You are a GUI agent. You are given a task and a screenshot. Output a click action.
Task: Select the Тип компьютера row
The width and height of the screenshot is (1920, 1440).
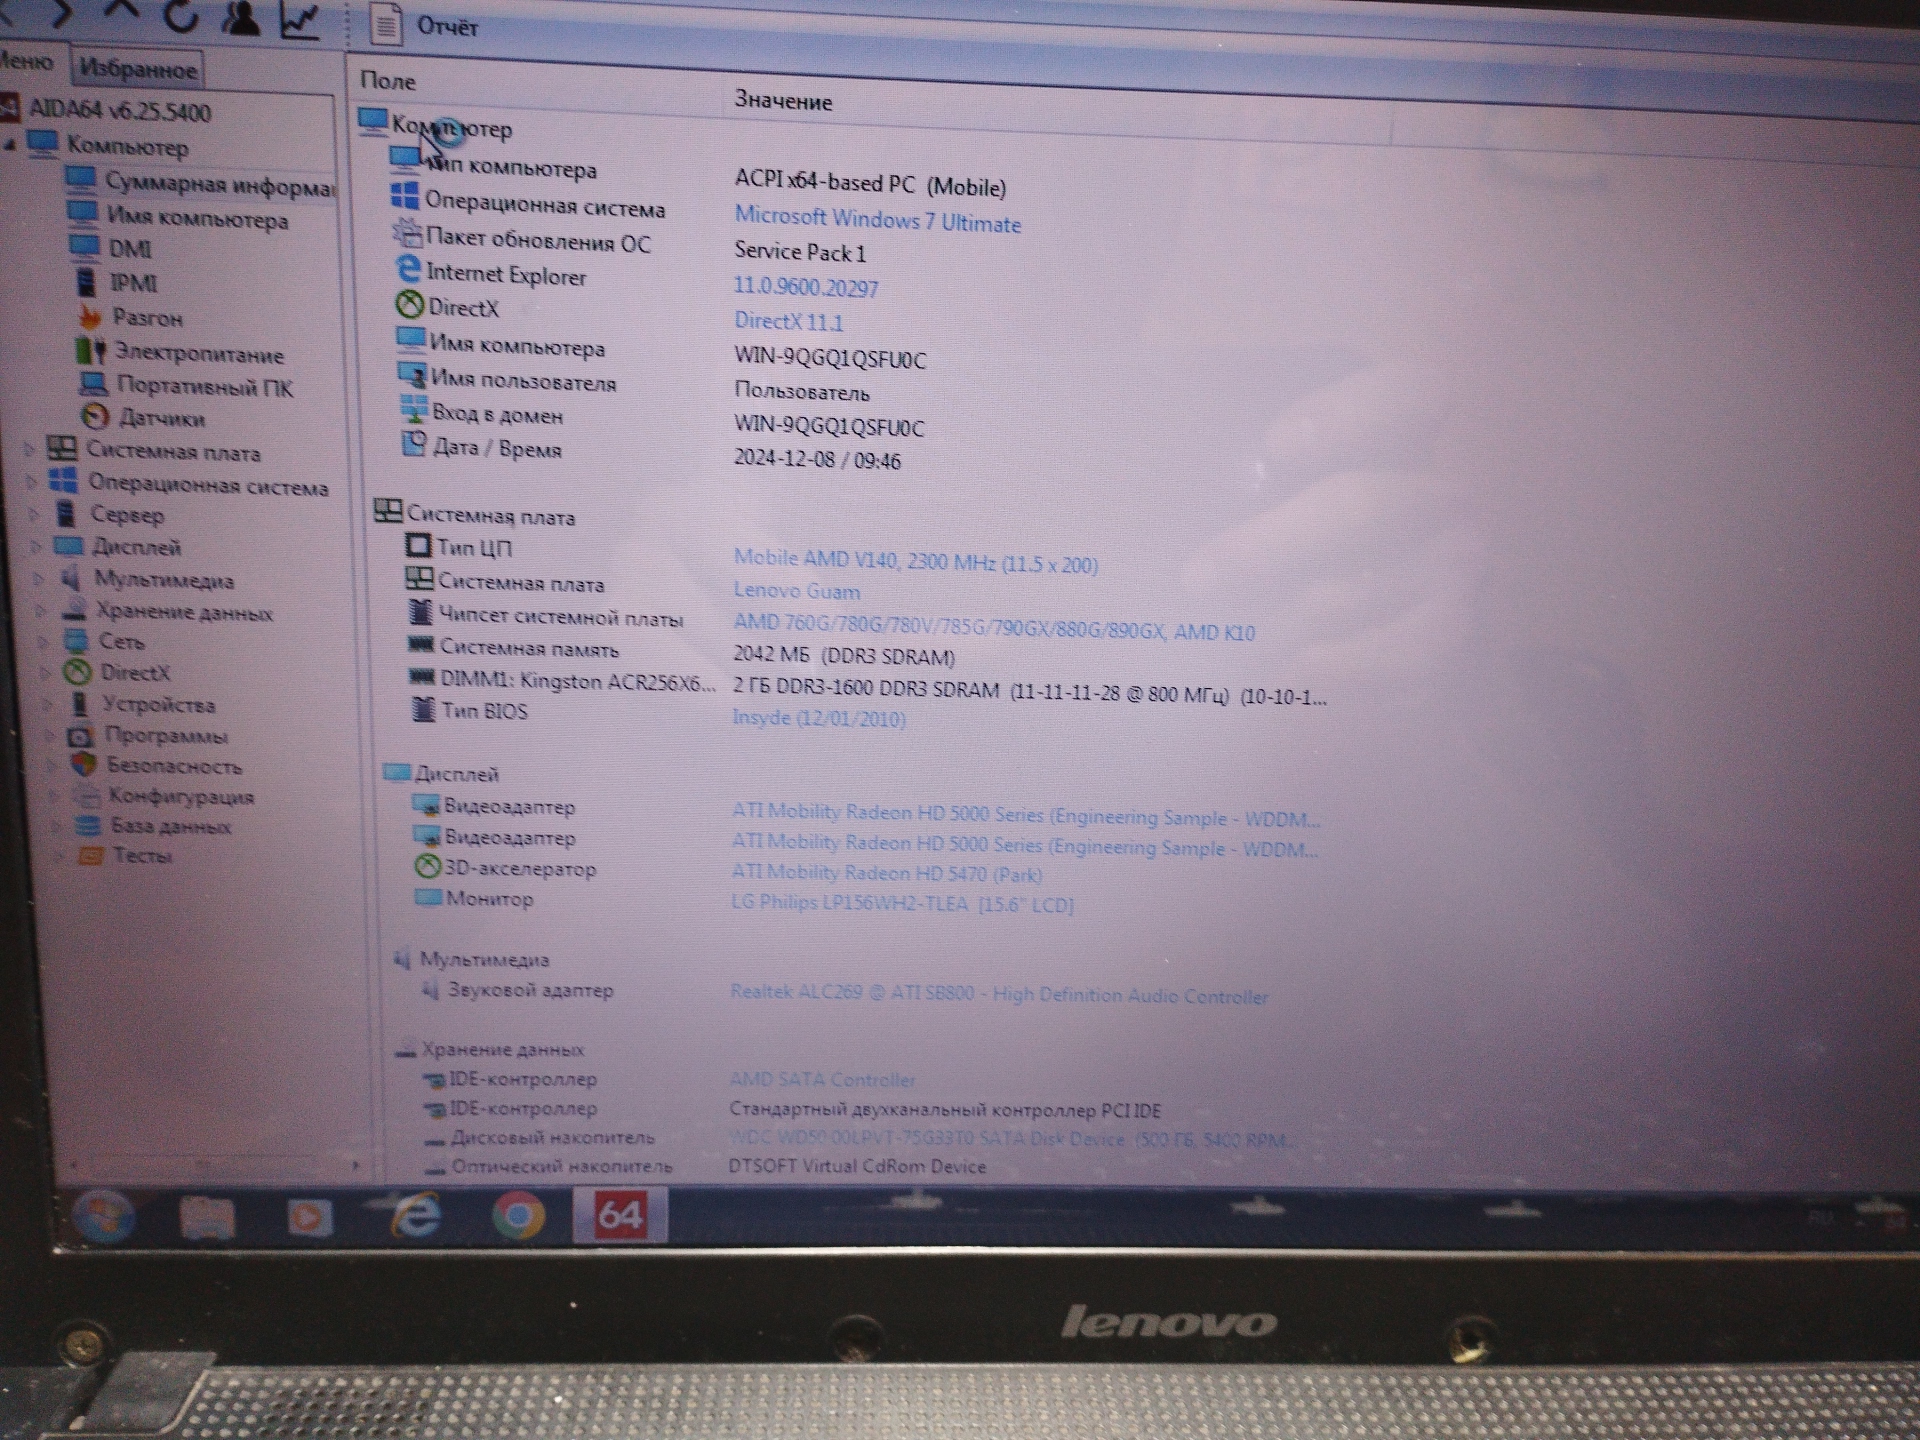pyautogui.click(x=696, y=176)
